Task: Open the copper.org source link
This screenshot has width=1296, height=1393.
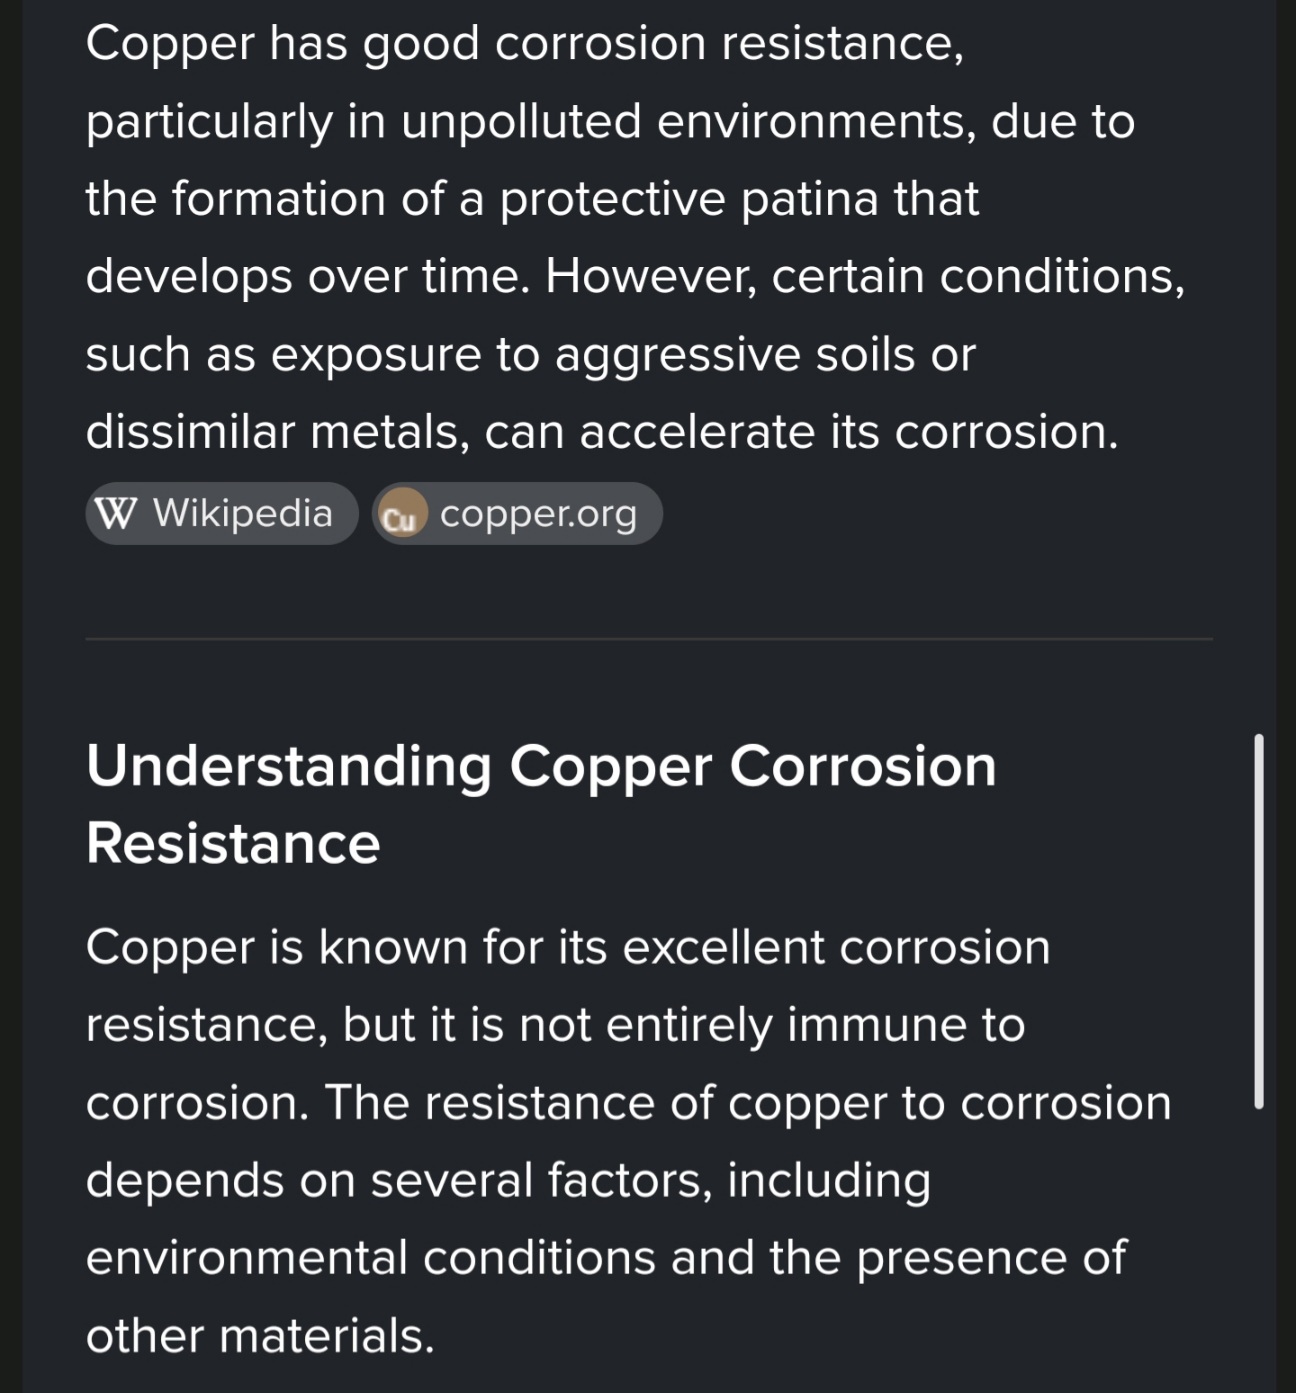Action: [517, 514]
